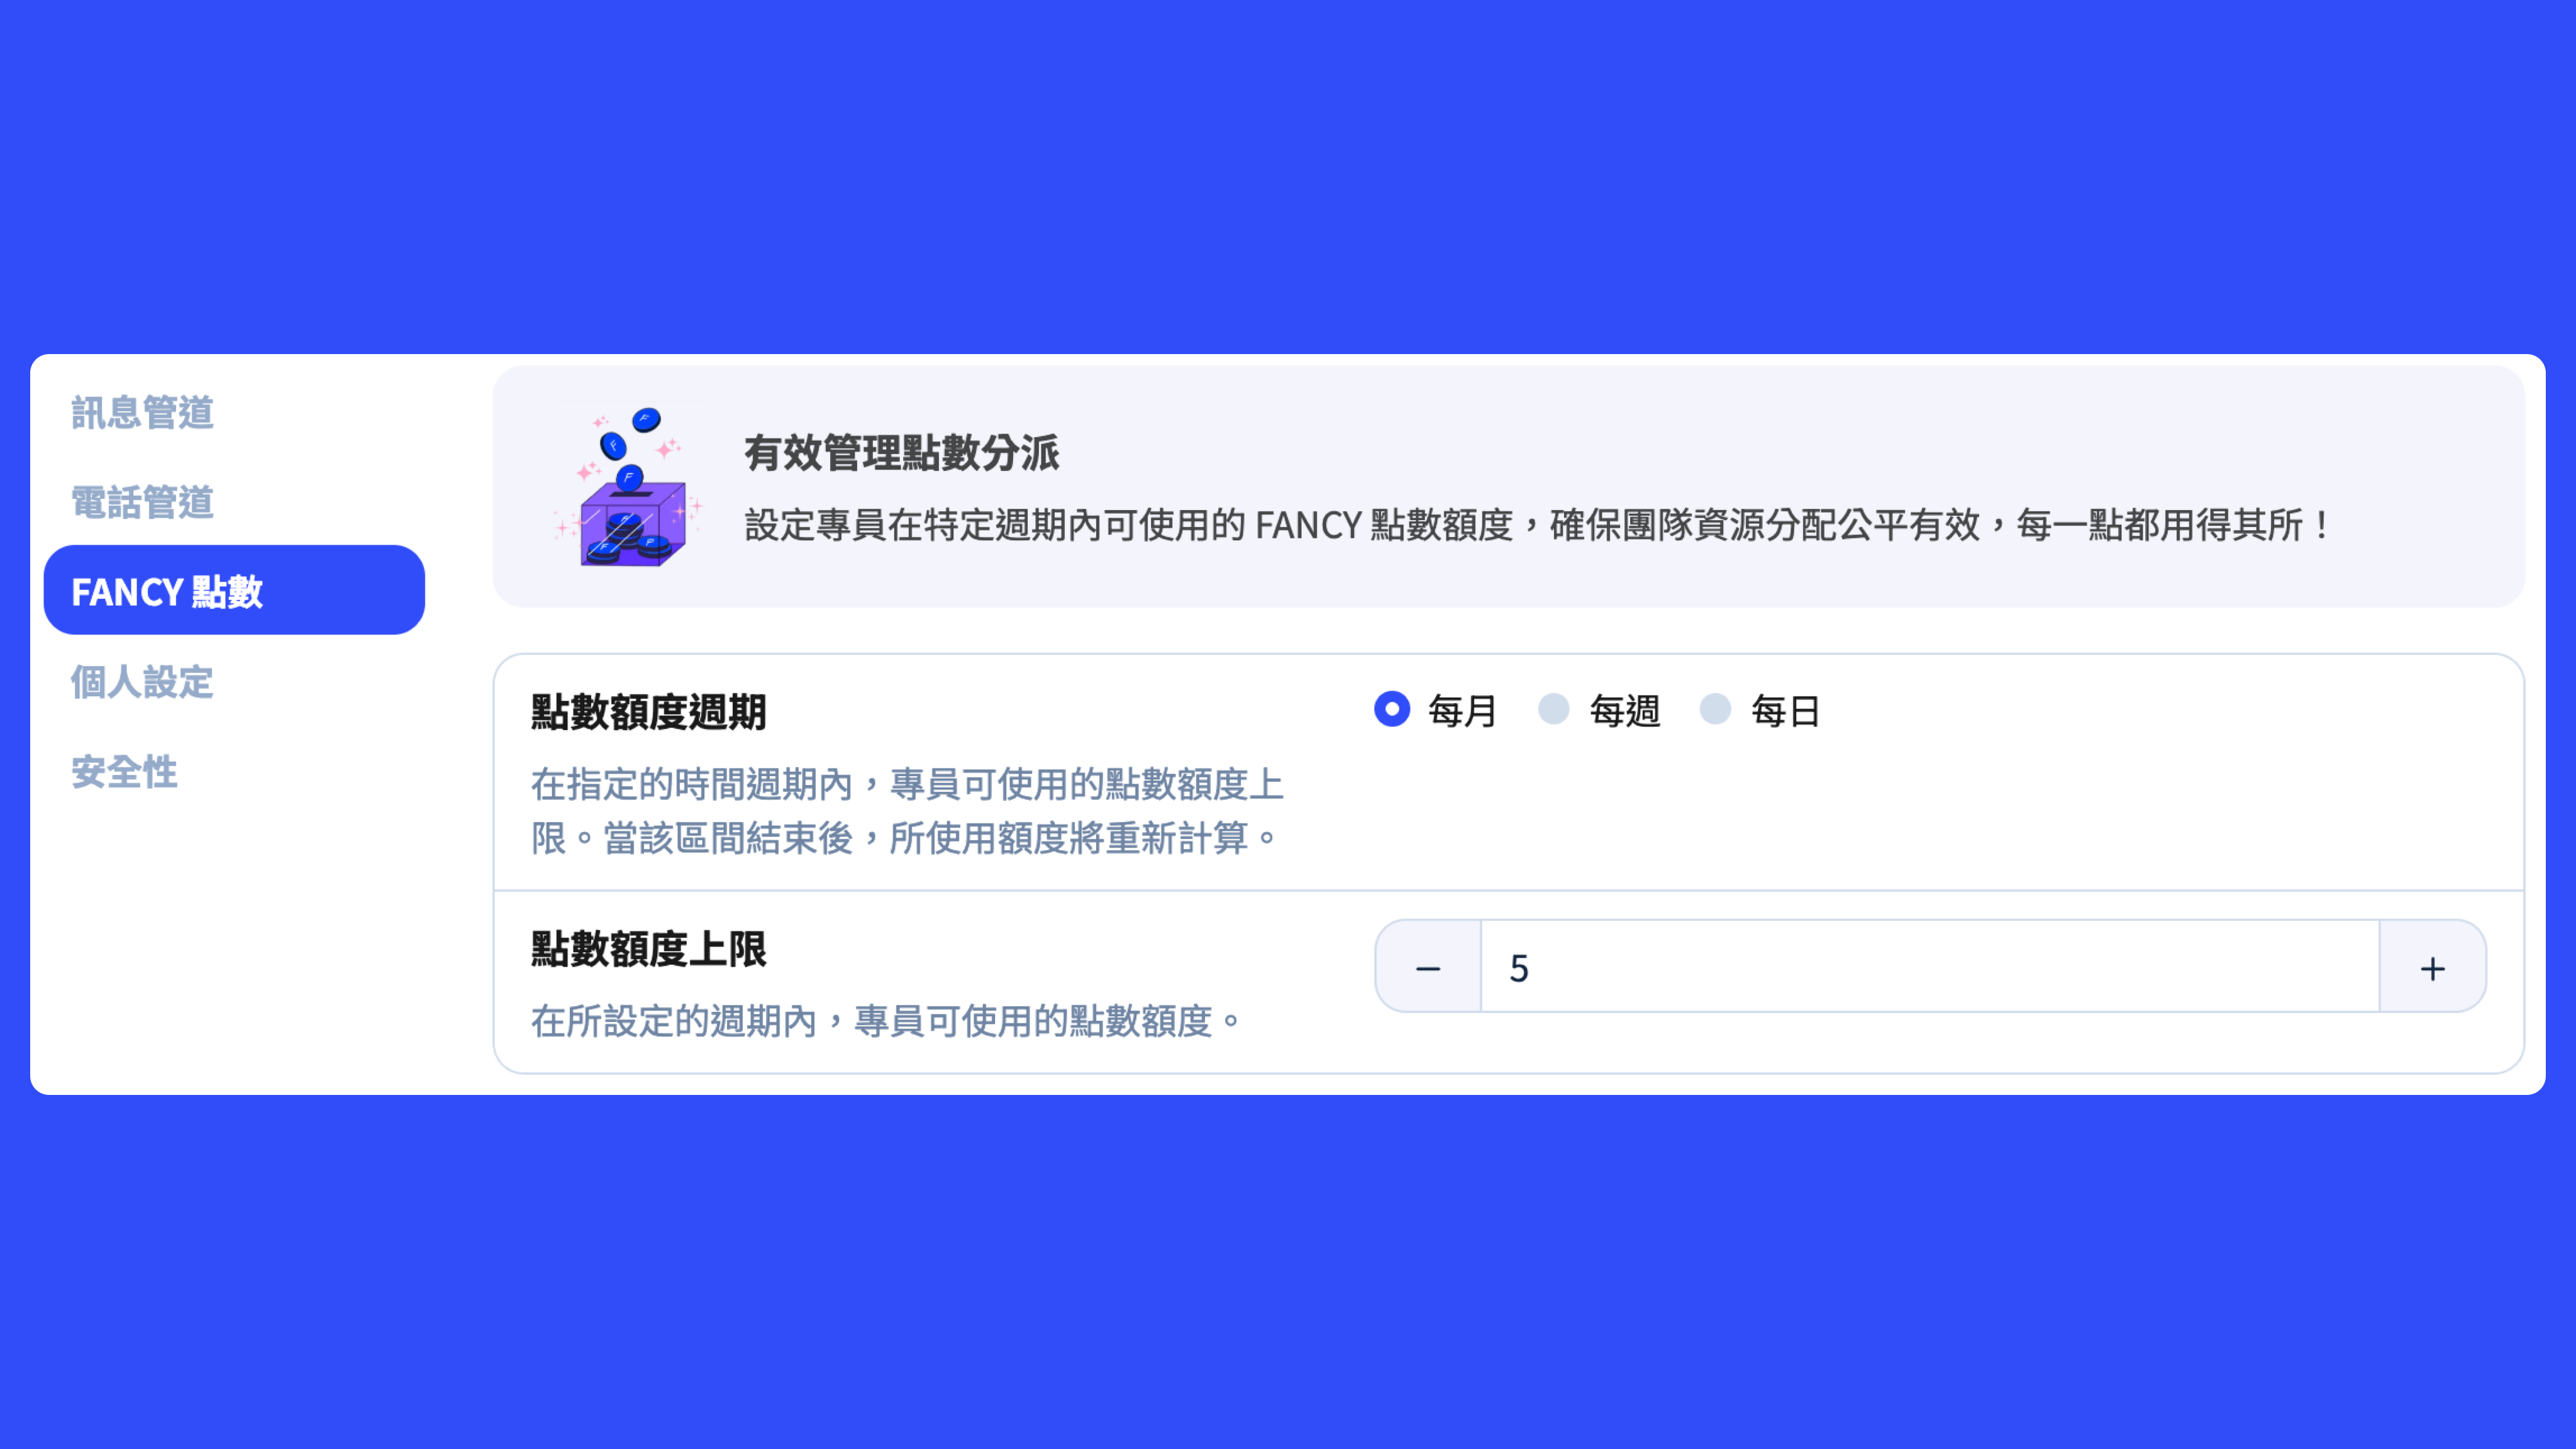
Task: Open the 安全性 settings page
Action: [124, 772]
